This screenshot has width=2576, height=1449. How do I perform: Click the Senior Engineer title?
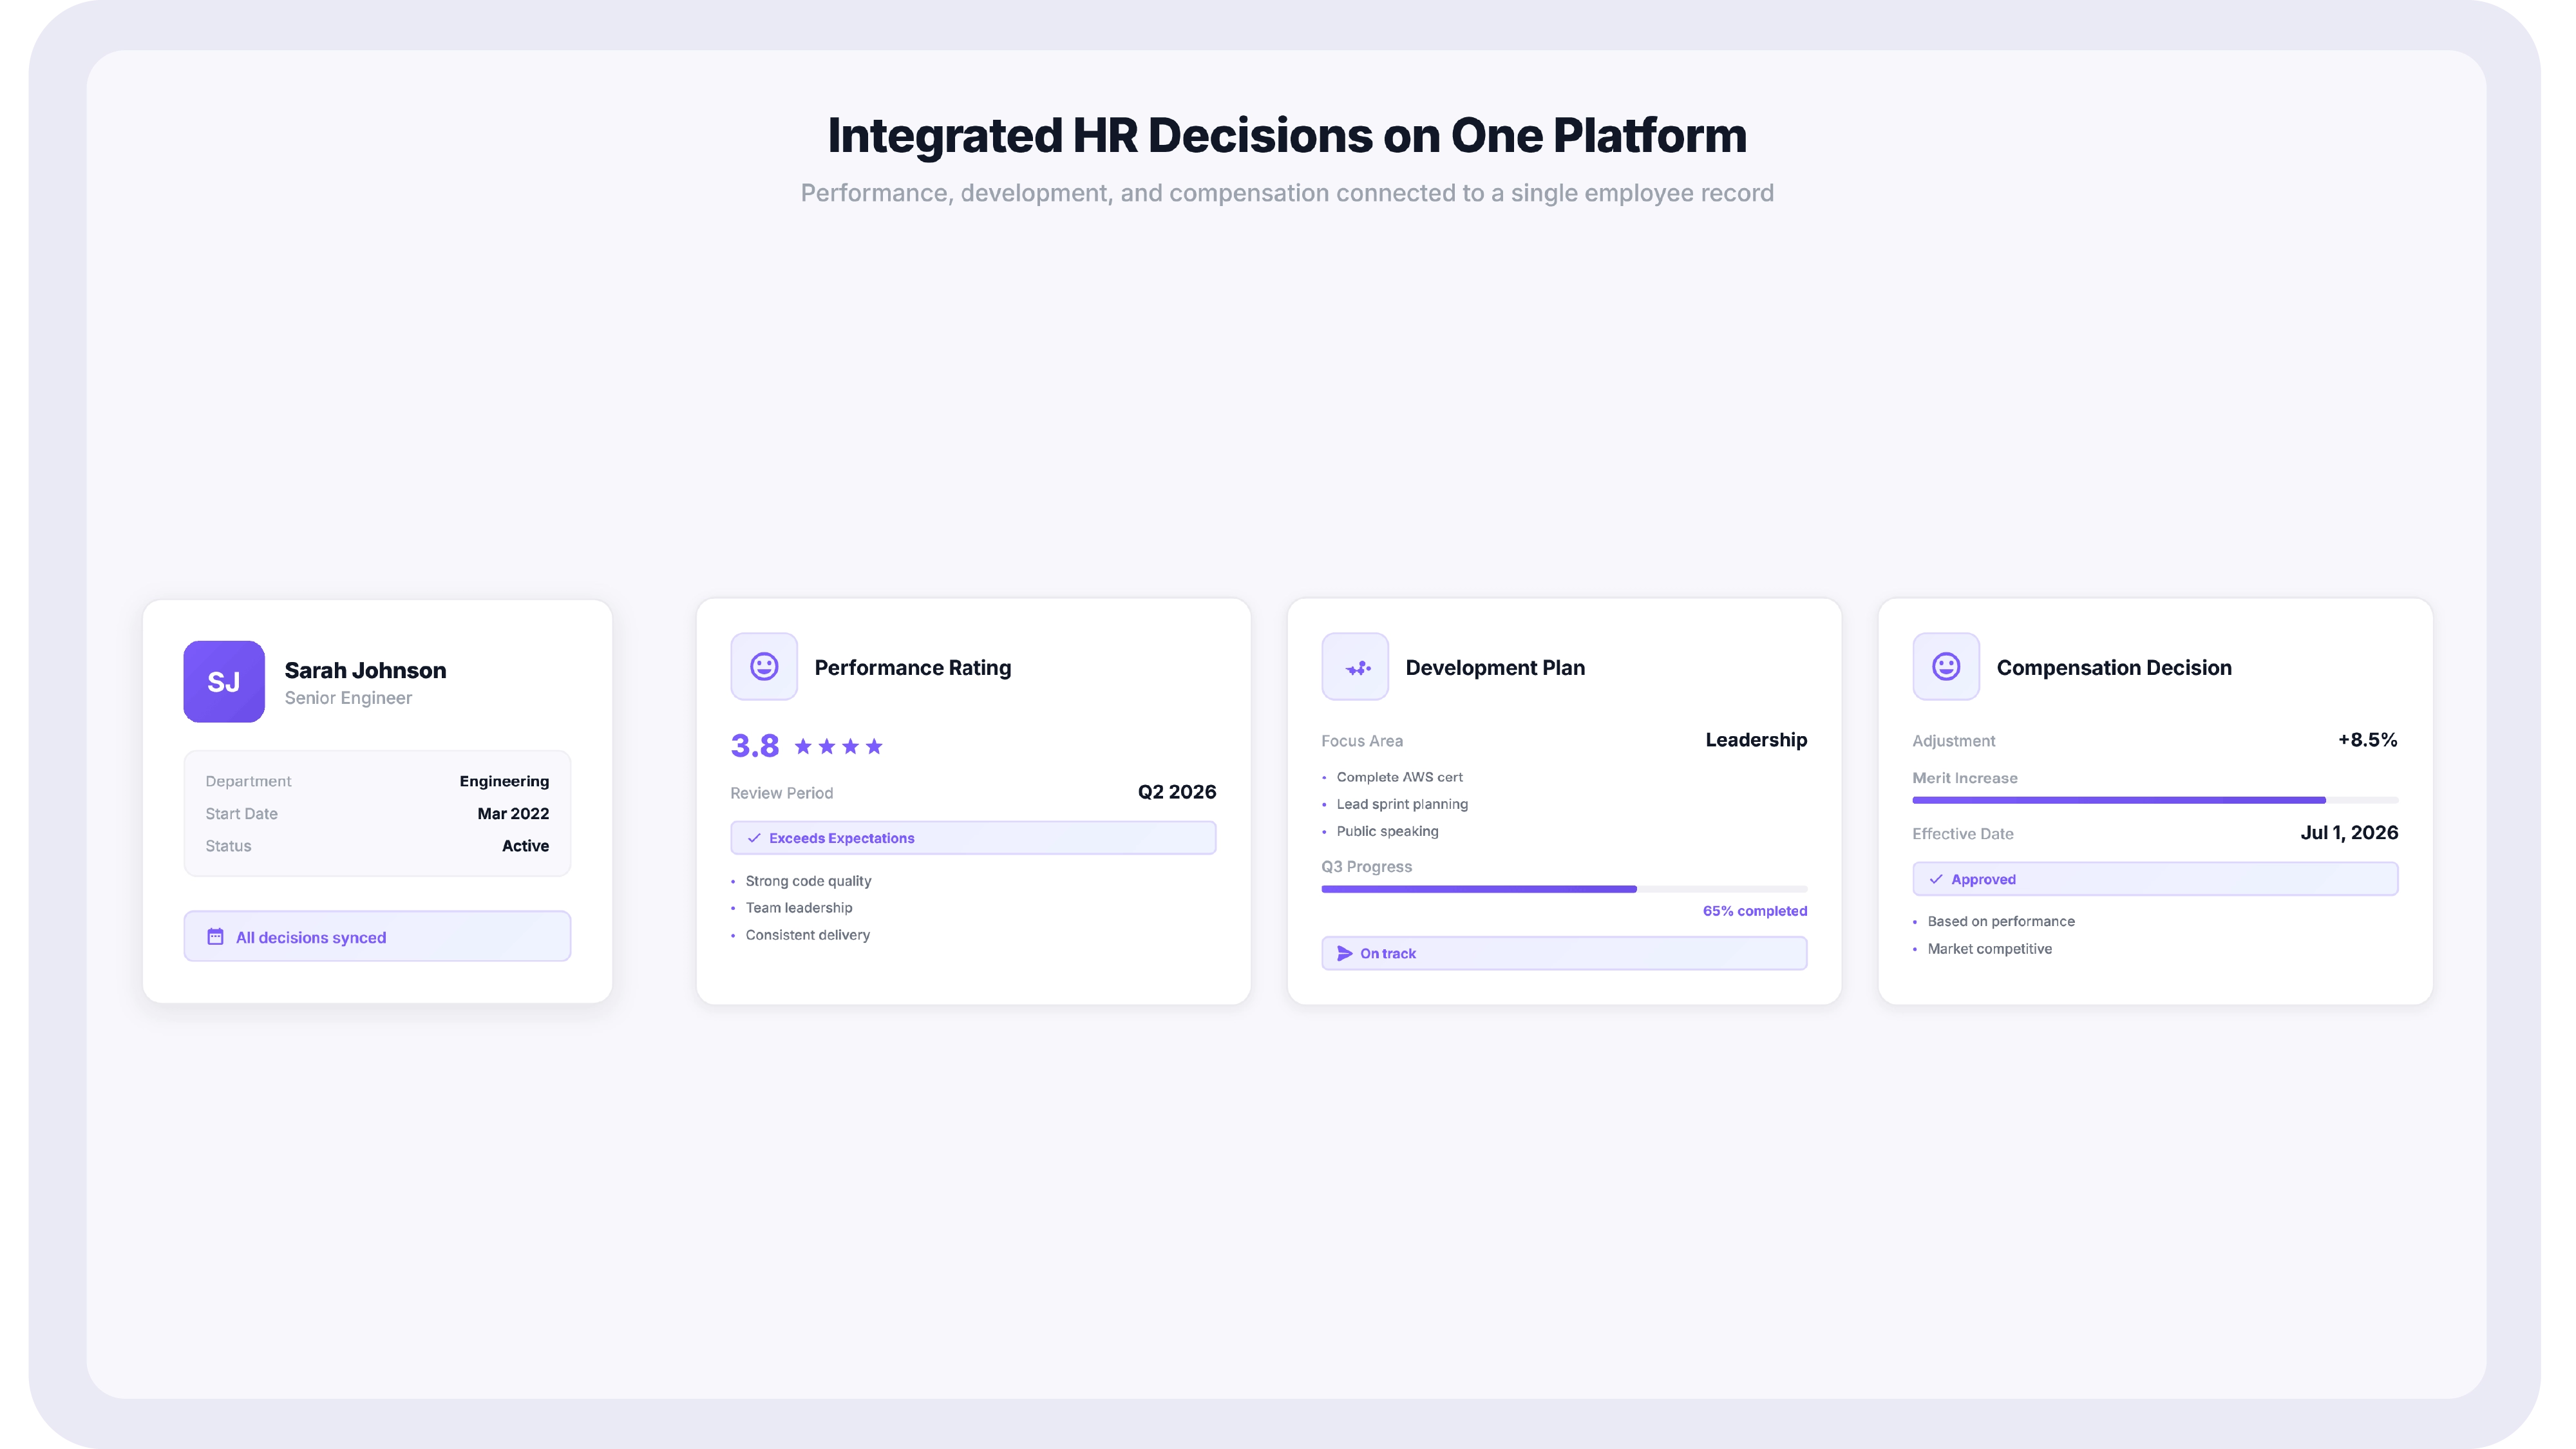(348, 698)
